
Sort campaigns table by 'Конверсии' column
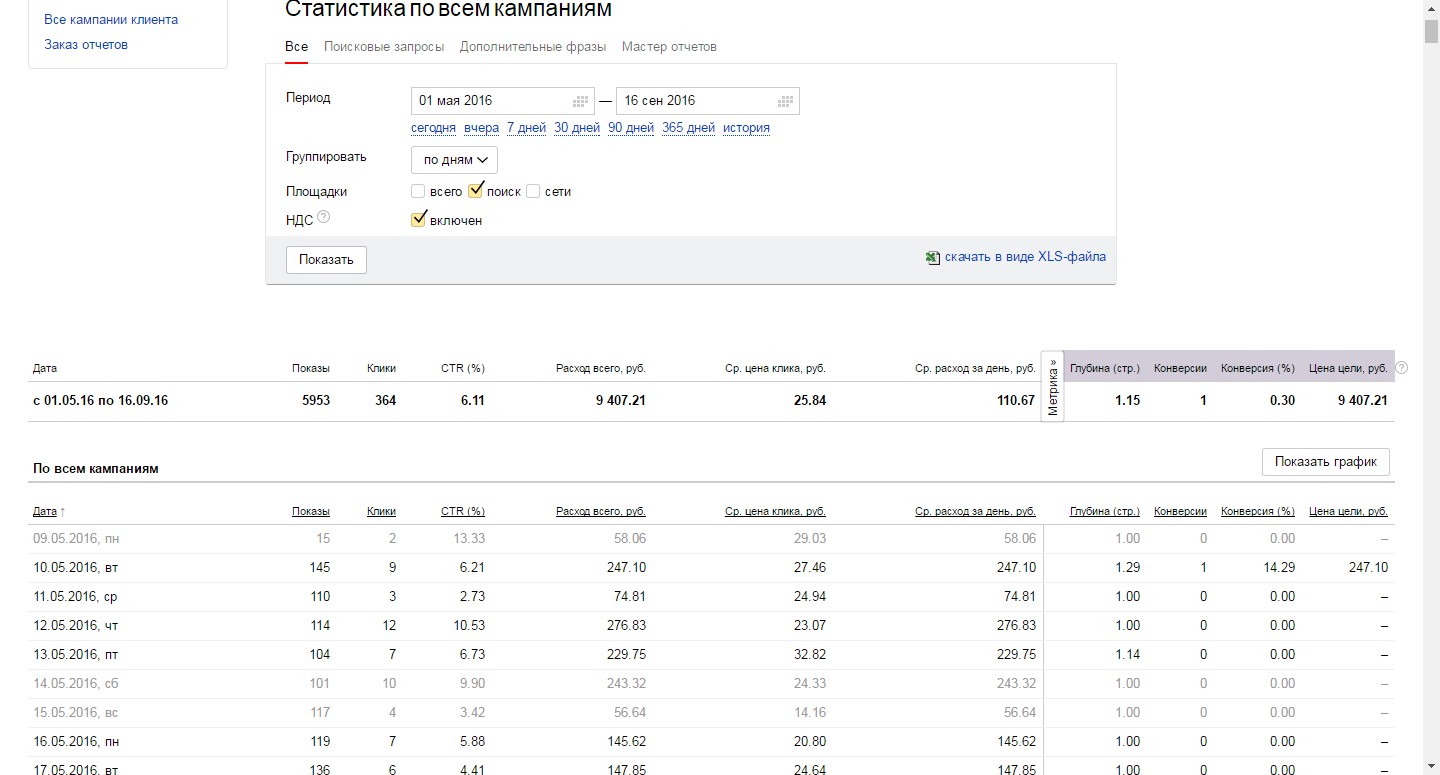point(1180,511)
